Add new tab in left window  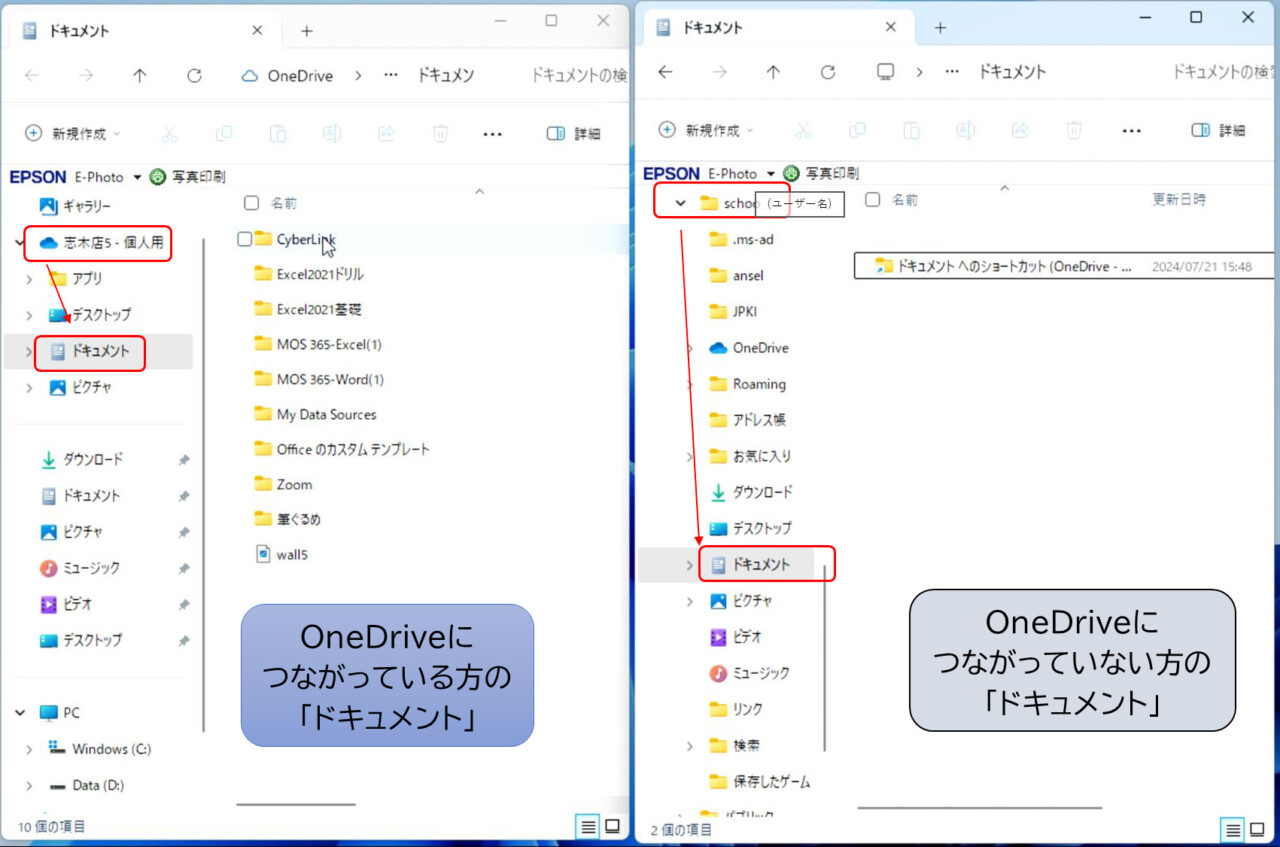tap(306, 31)
